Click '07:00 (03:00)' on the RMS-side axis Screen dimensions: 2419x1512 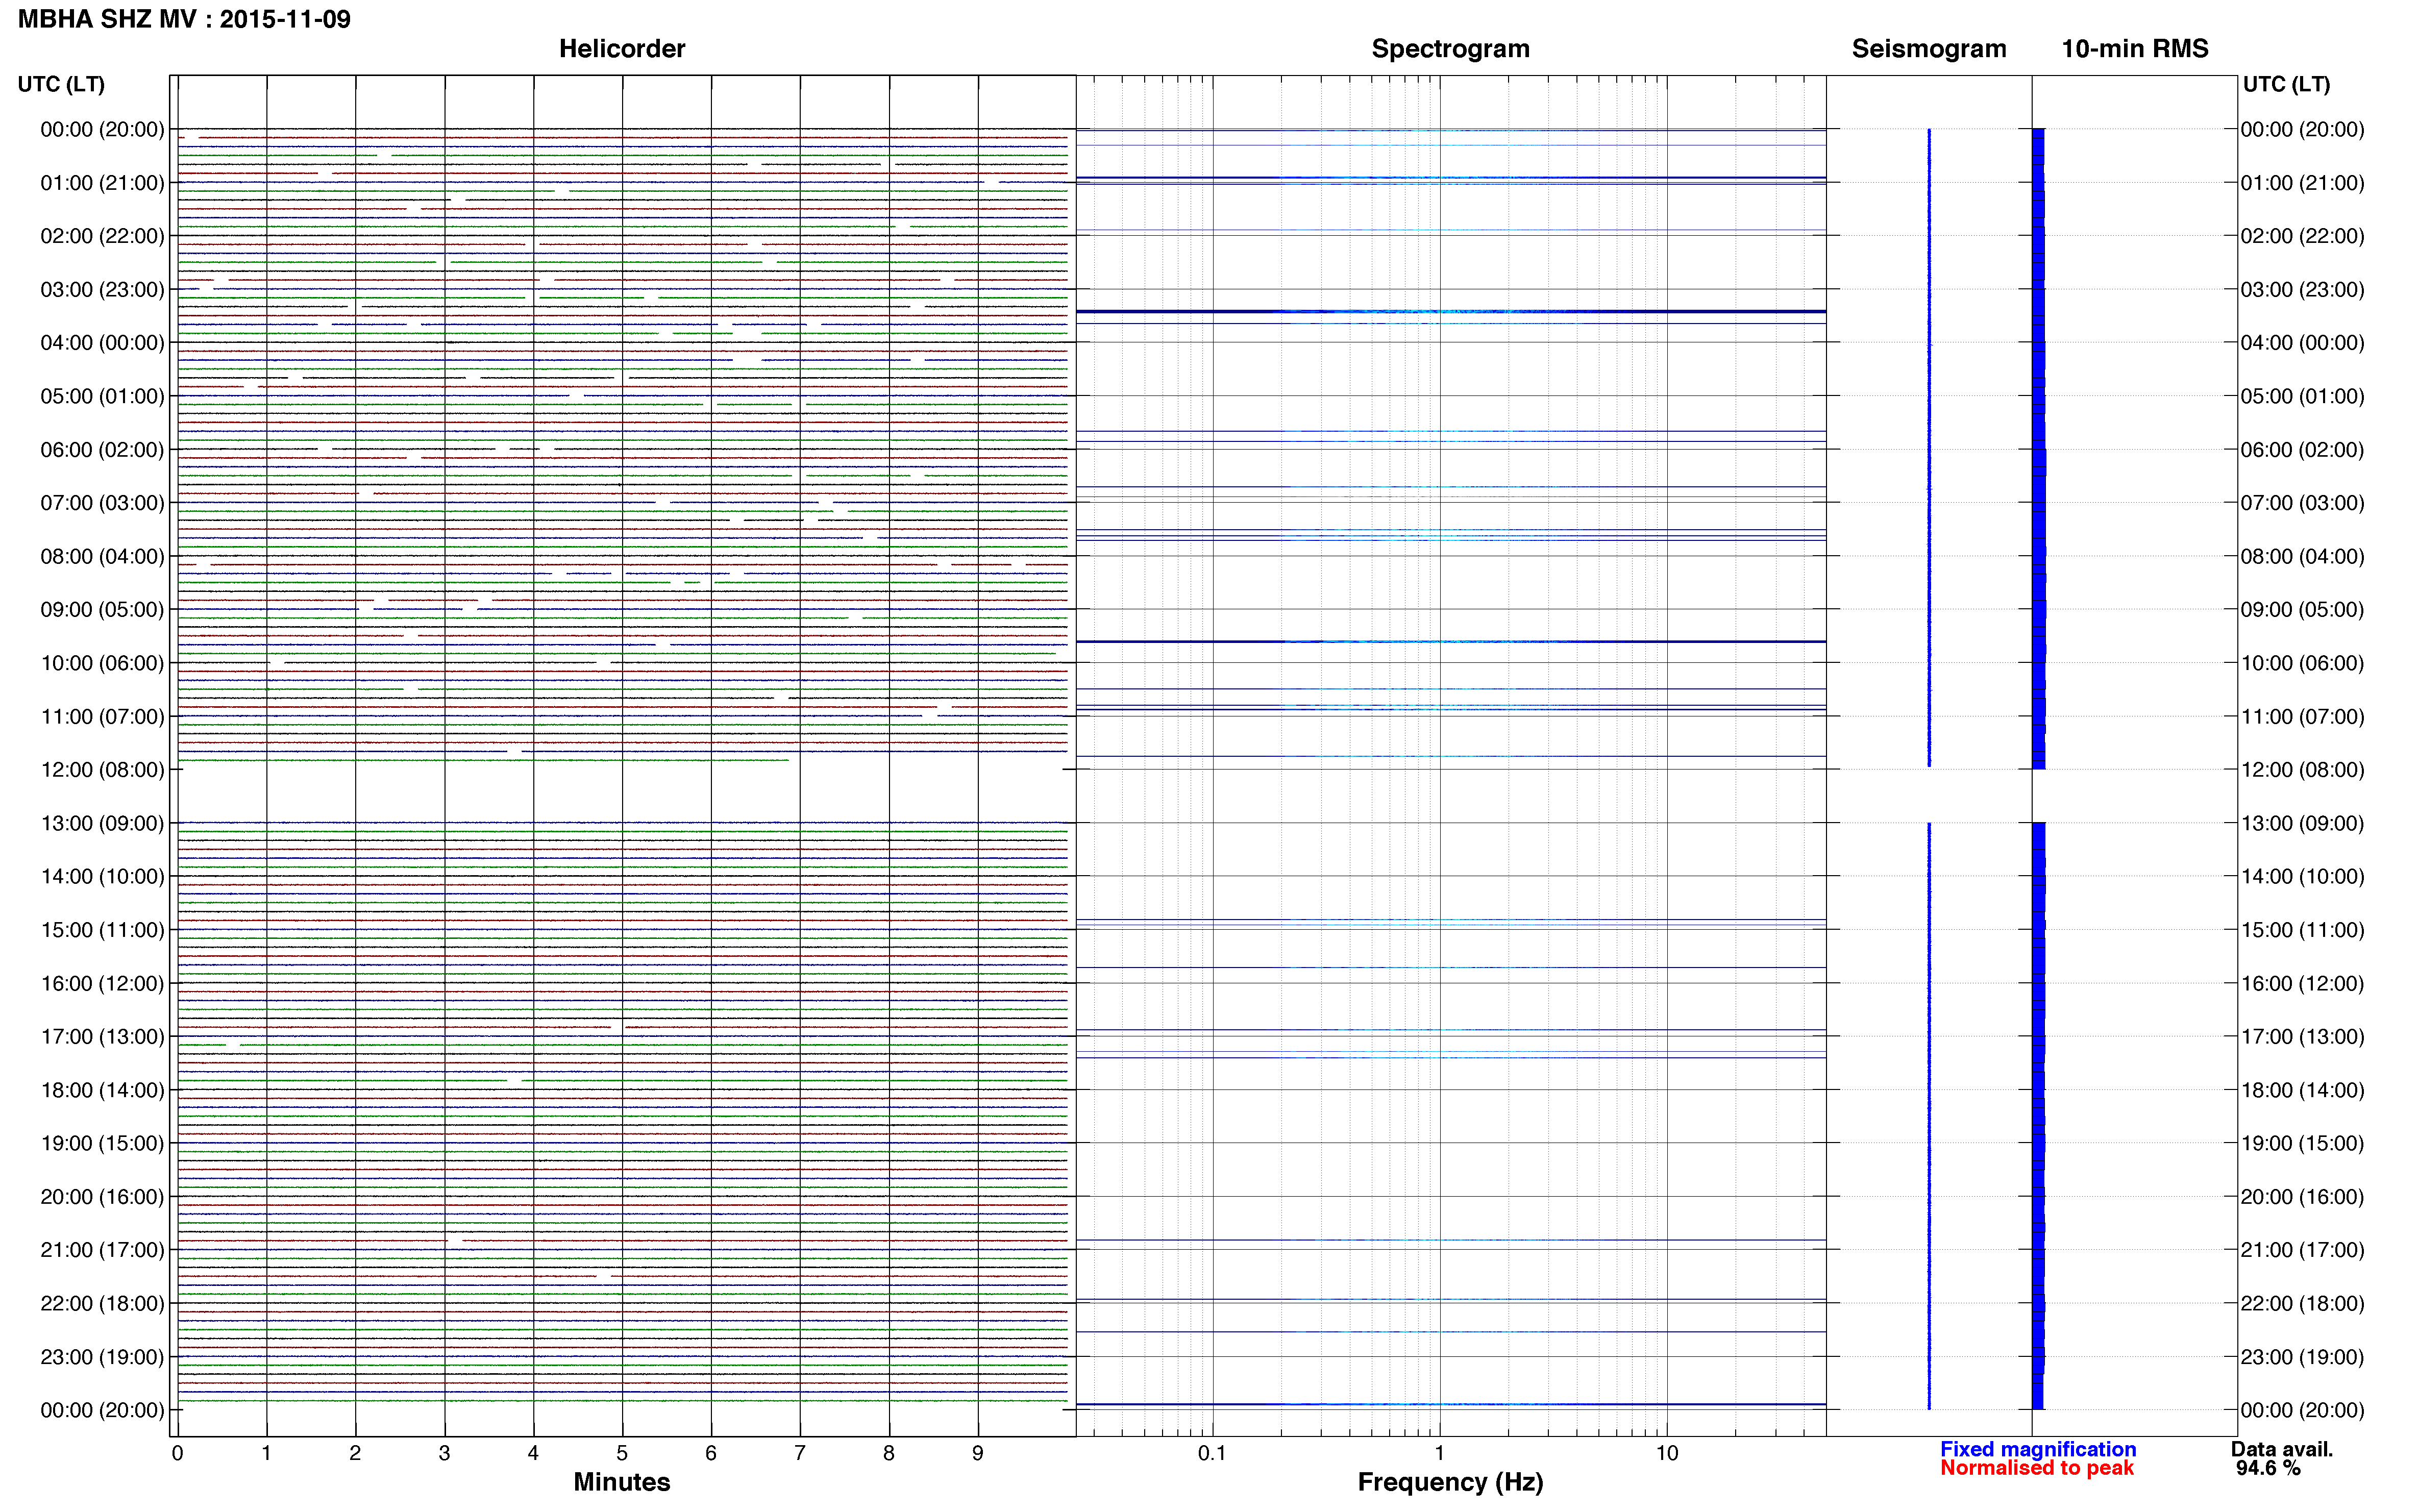tap(2302, 503)
